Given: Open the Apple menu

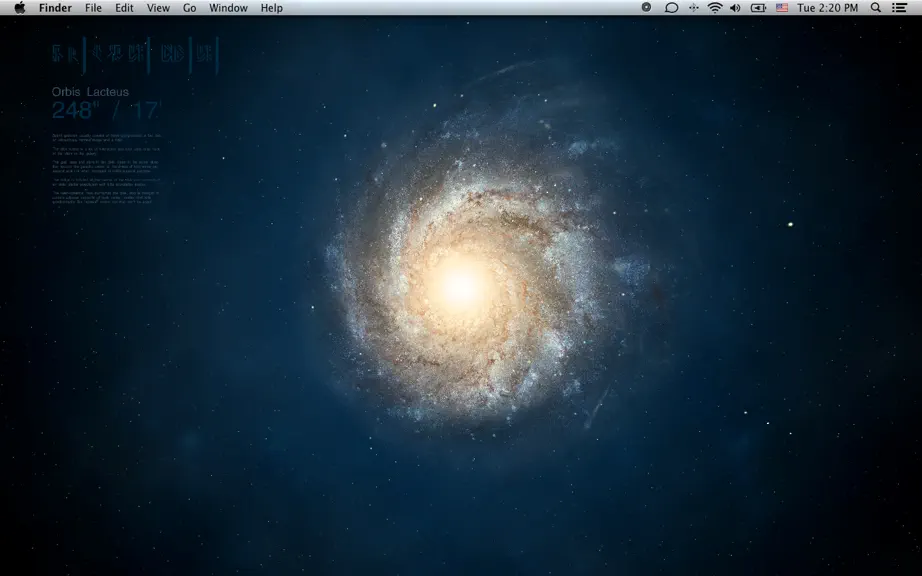Looking at the screenshot, I should point(19,8).
